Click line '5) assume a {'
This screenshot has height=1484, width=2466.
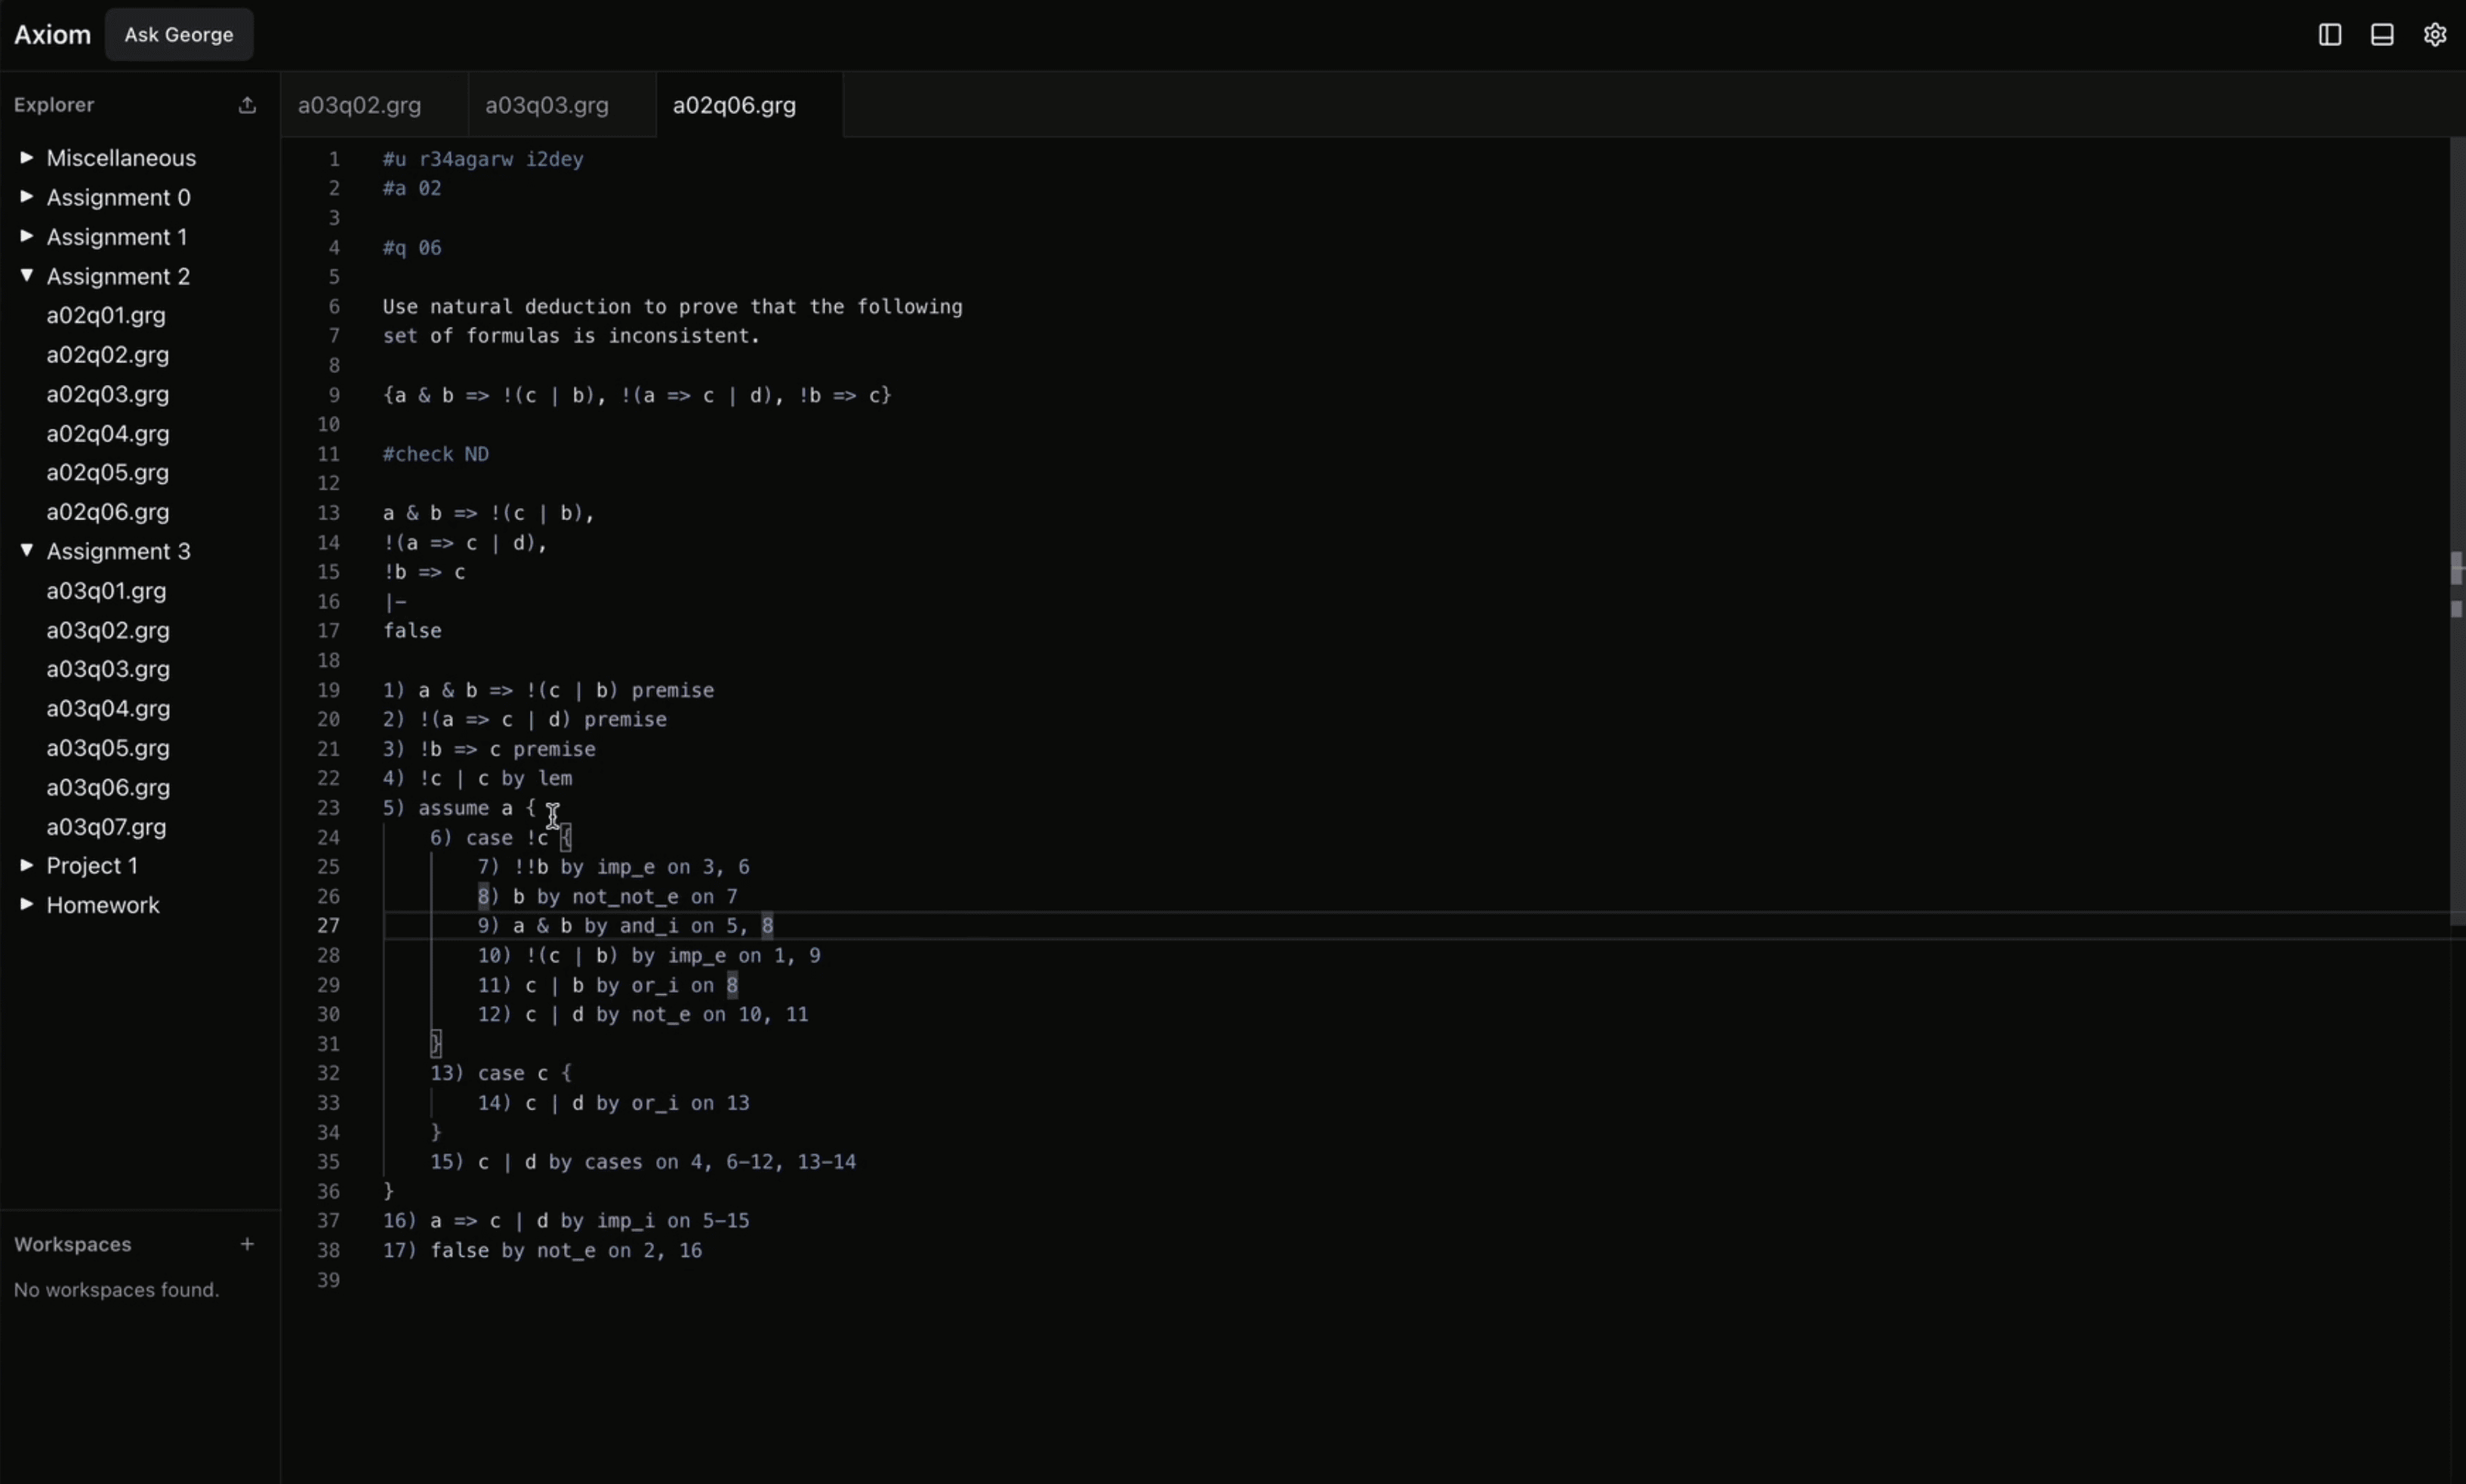point(460,808)
